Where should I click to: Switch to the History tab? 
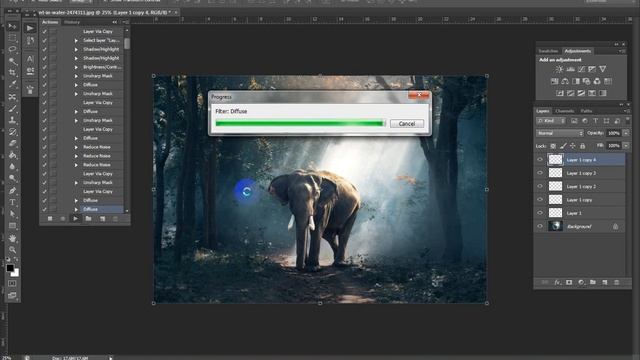tap(72, 22)
